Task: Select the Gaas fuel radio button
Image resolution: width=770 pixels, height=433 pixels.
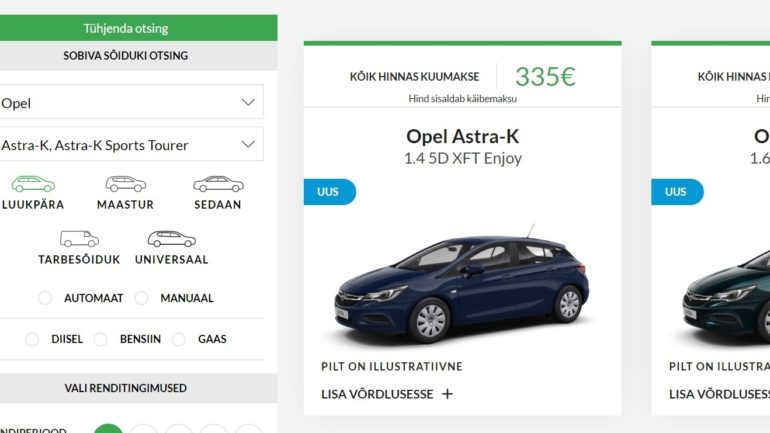Action: point(179,339)
